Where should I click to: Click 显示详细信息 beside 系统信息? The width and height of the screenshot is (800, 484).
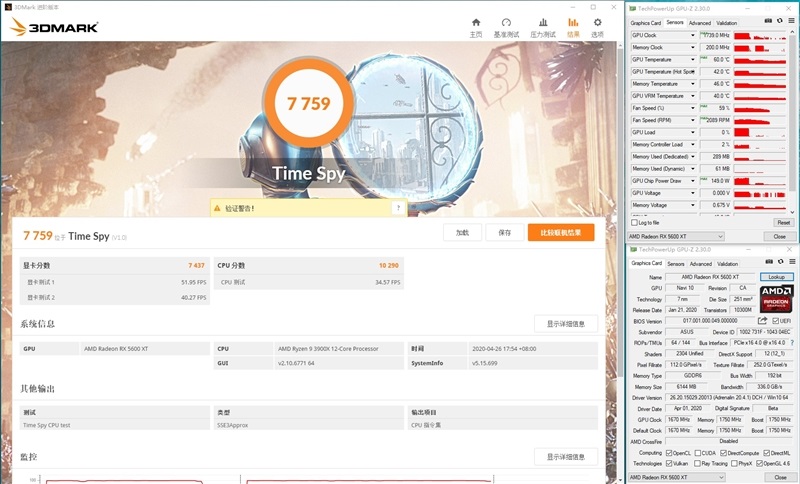pyautogui.click(x=566, y=324)
